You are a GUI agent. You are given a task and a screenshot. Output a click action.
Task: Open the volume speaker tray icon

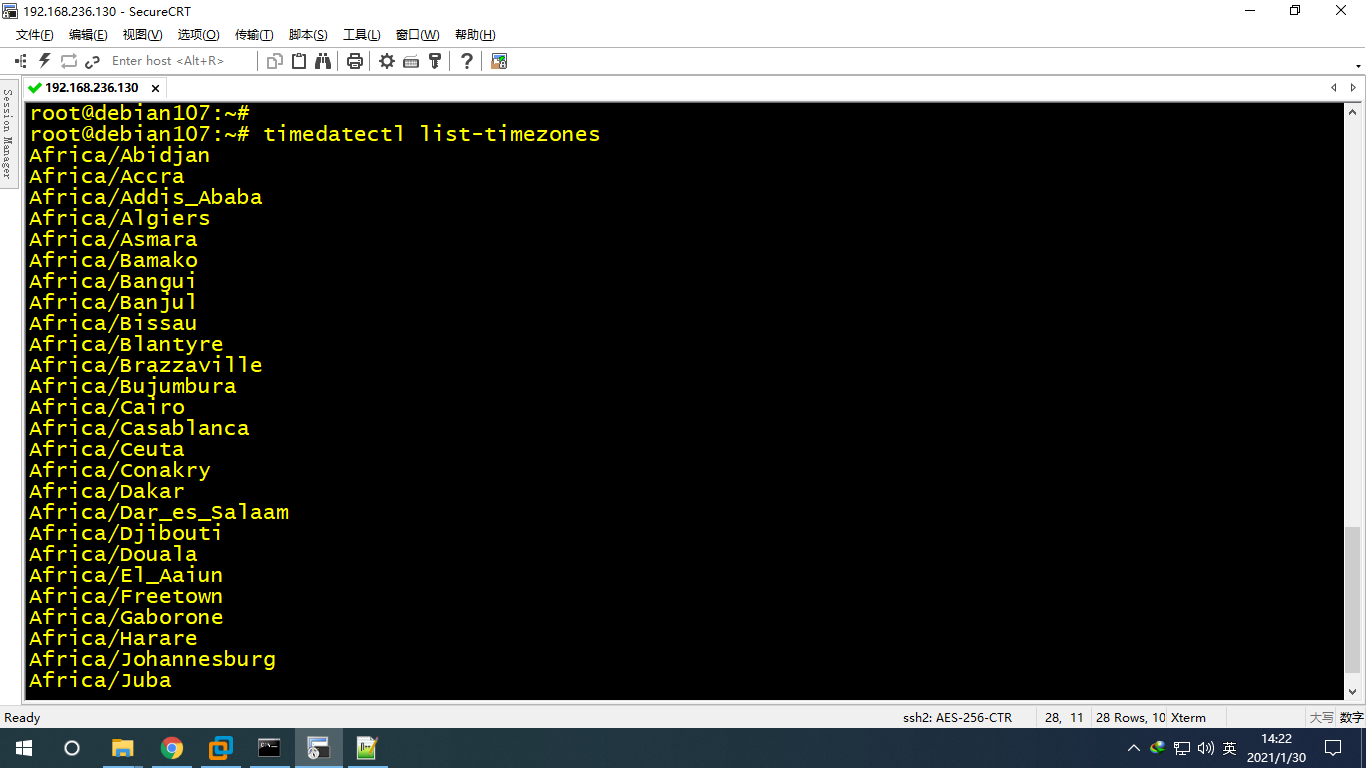pyautogui.click(x=1205, y=748)
